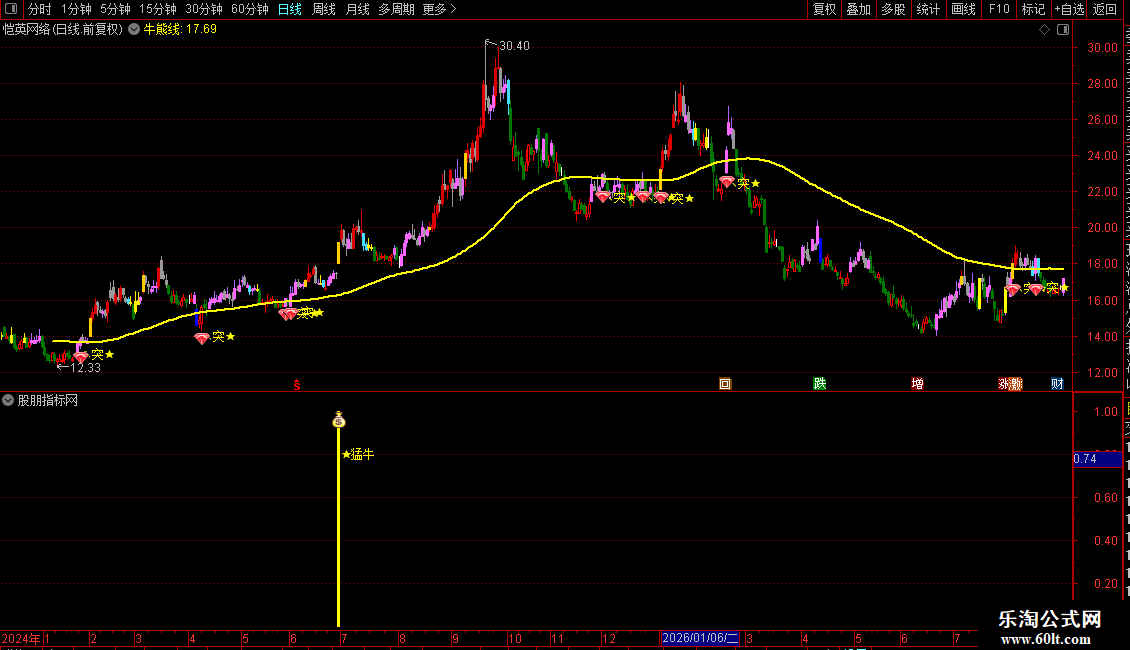
Task: Click the diamond icon in chart corner
Action: 1044,30
